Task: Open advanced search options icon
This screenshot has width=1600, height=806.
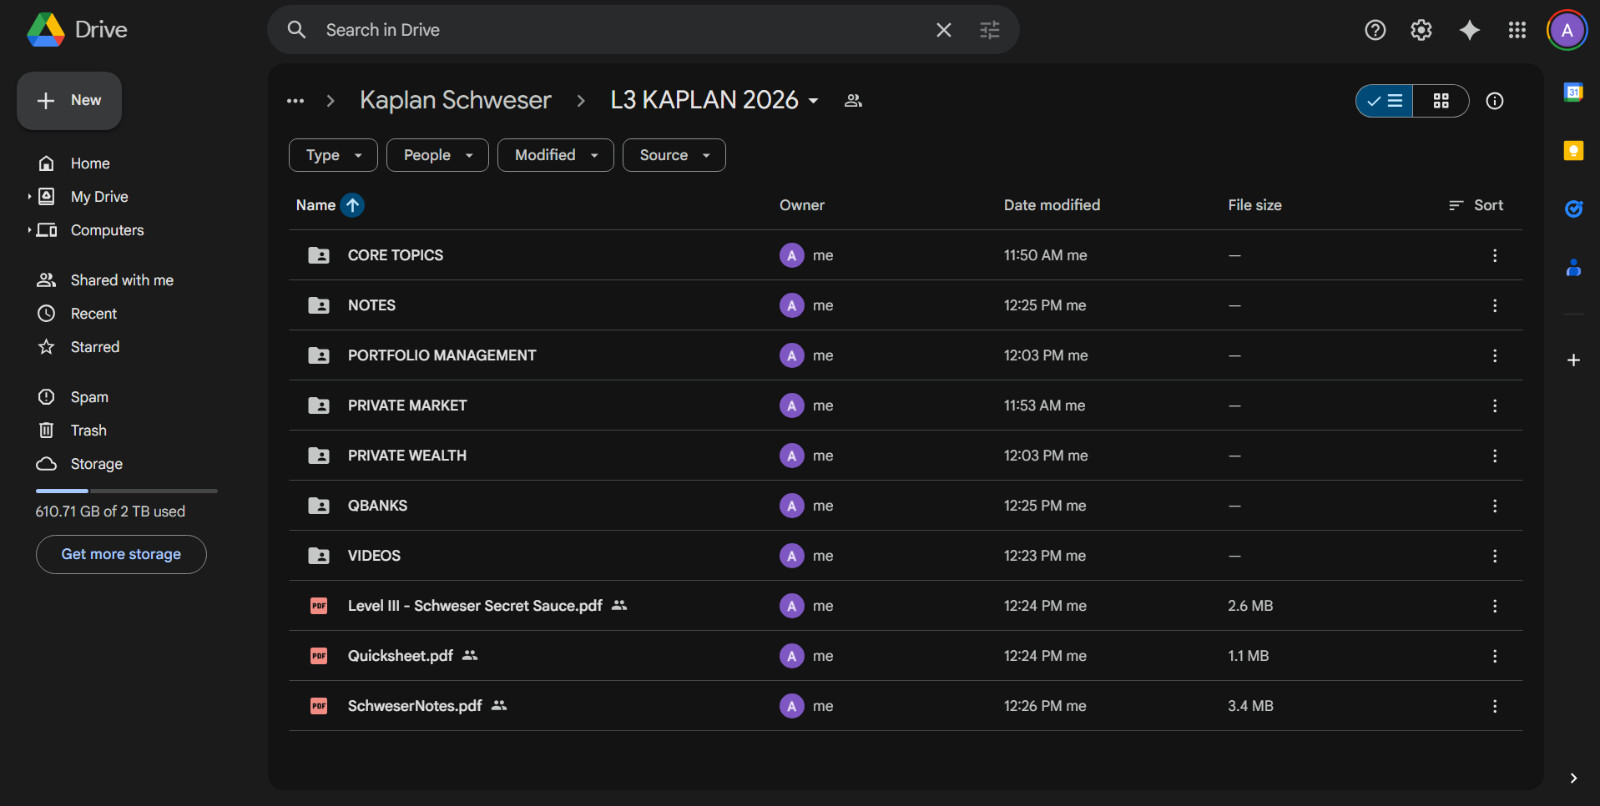Action: 990,30
